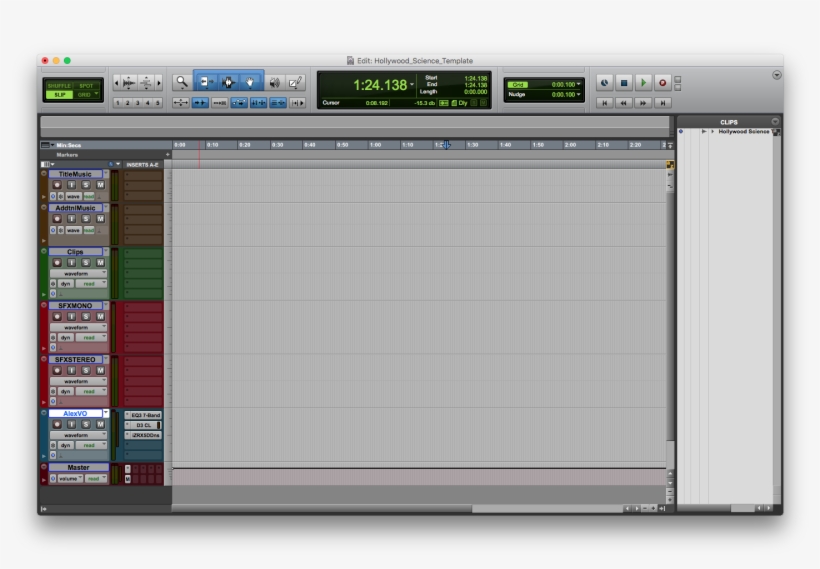Stop playback with the Stop button
Image resolution: width=820 pixels, height=569 pixels.
click(623, 83)
